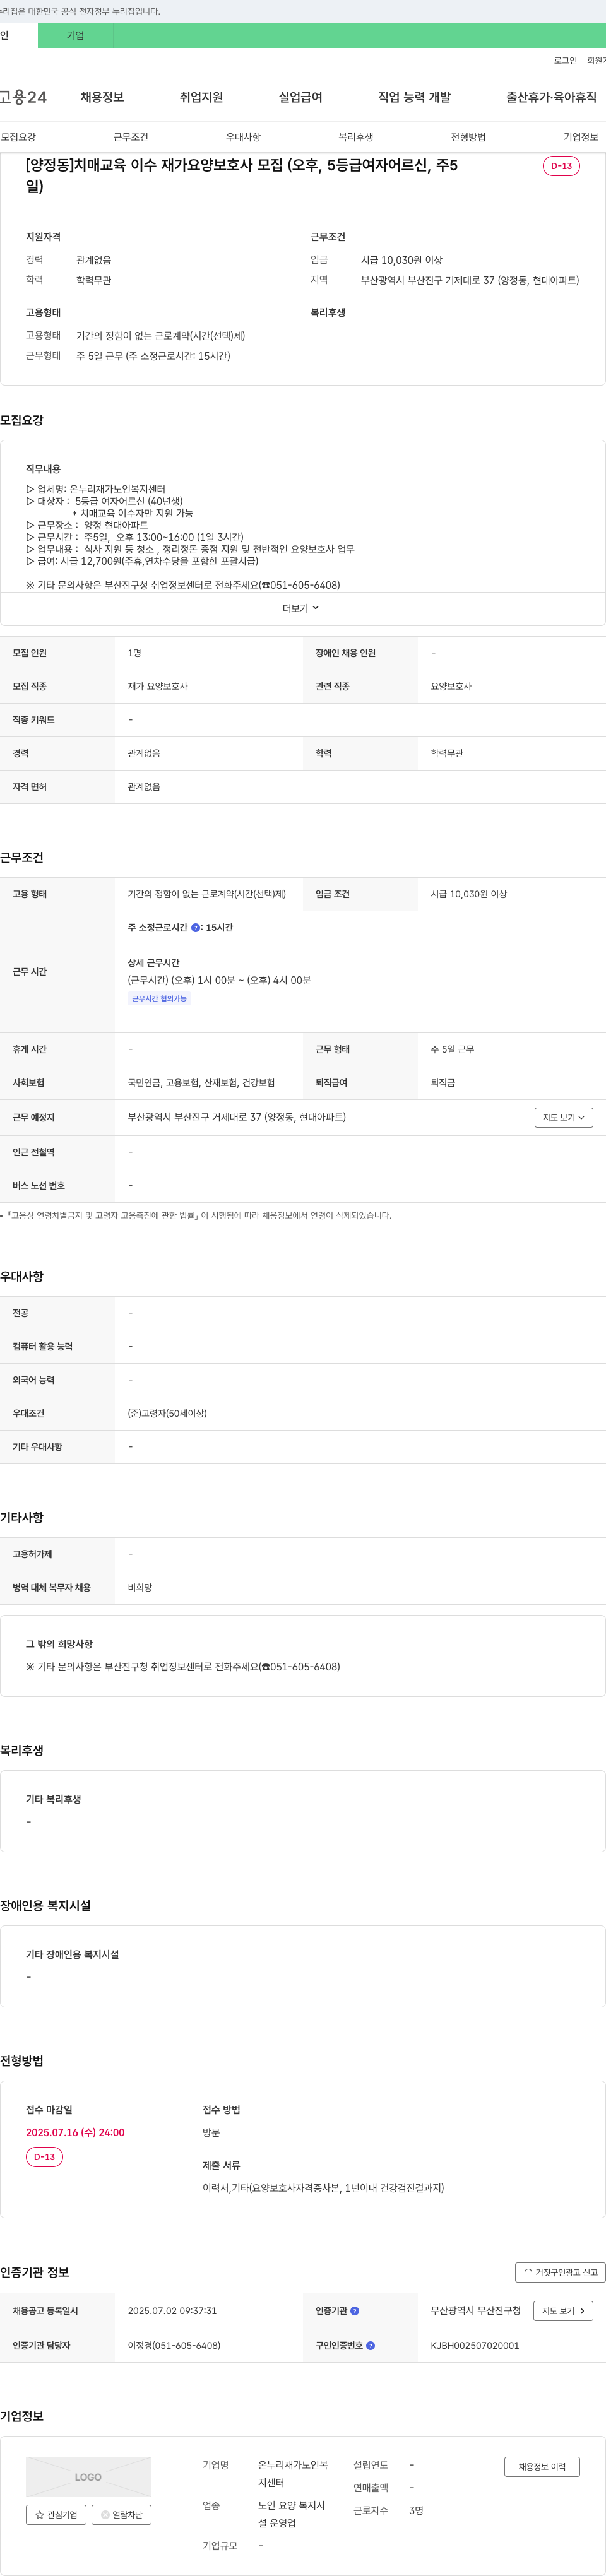Click the 인증기관 value 부산광역시 부산진구청

click(x=475, y=2311)
